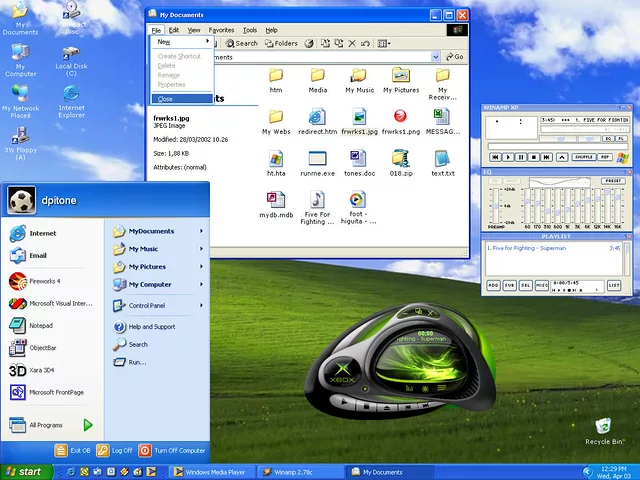The width and height of the screenshot is (640, 480).
Task: Select the runme.exe file
Action: [318, 163]
